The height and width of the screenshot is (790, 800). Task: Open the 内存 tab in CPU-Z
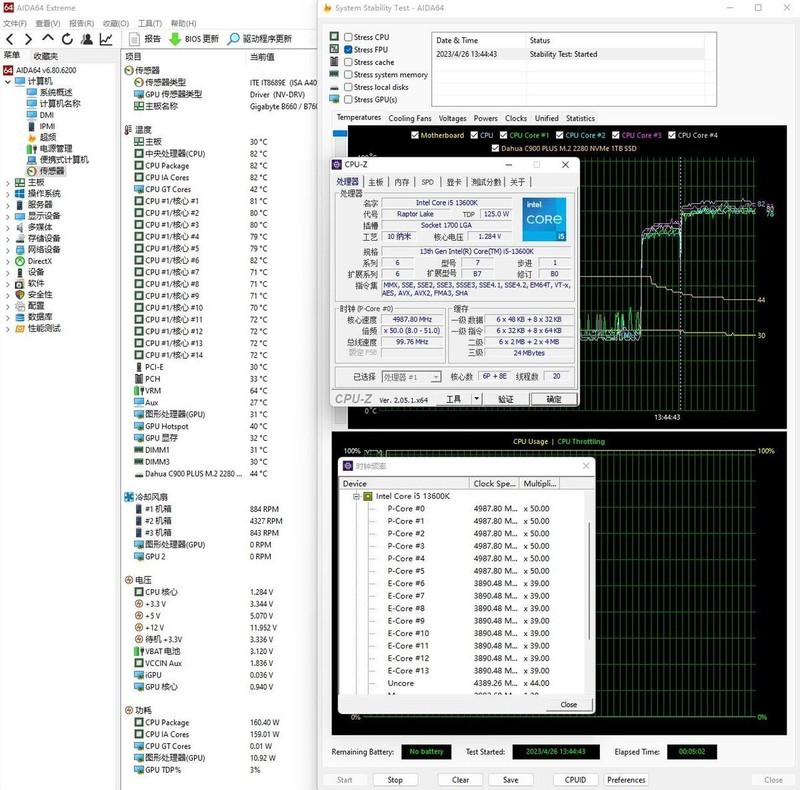402,182
